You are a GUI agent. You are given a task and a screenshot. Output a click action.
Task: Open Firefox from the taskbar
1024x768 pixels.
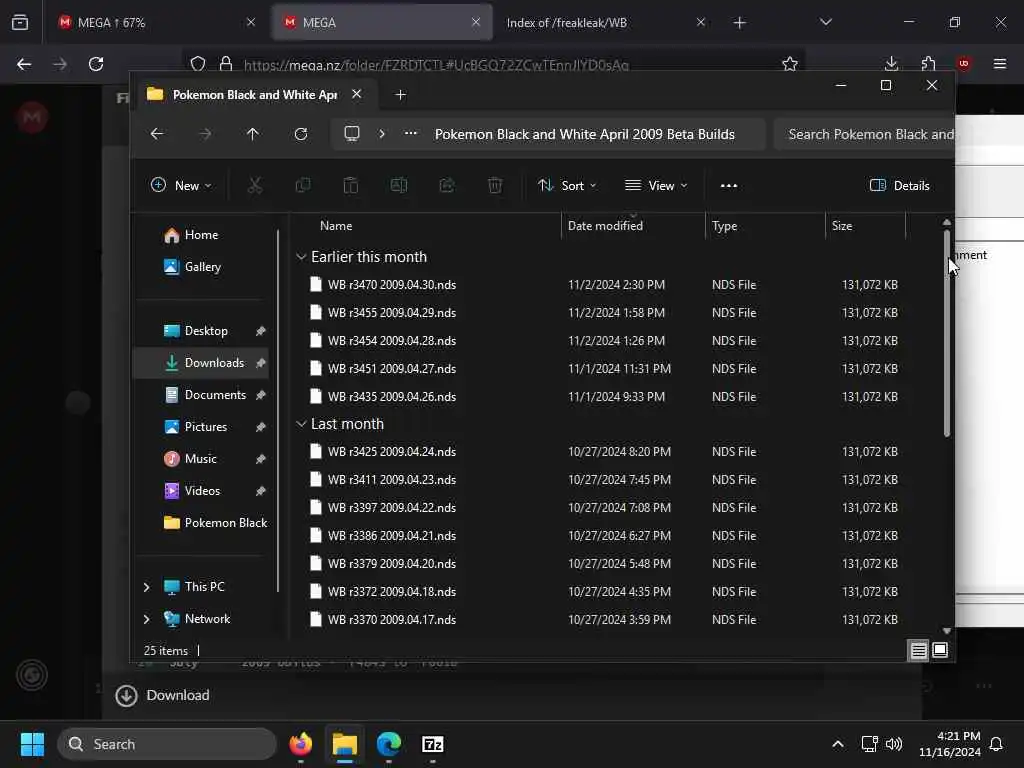click(301, 744)
